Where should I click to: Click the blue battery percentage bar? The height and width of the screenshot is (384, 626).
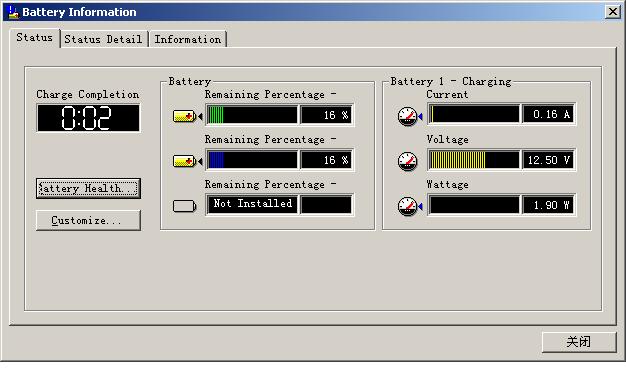pos(252,160)
